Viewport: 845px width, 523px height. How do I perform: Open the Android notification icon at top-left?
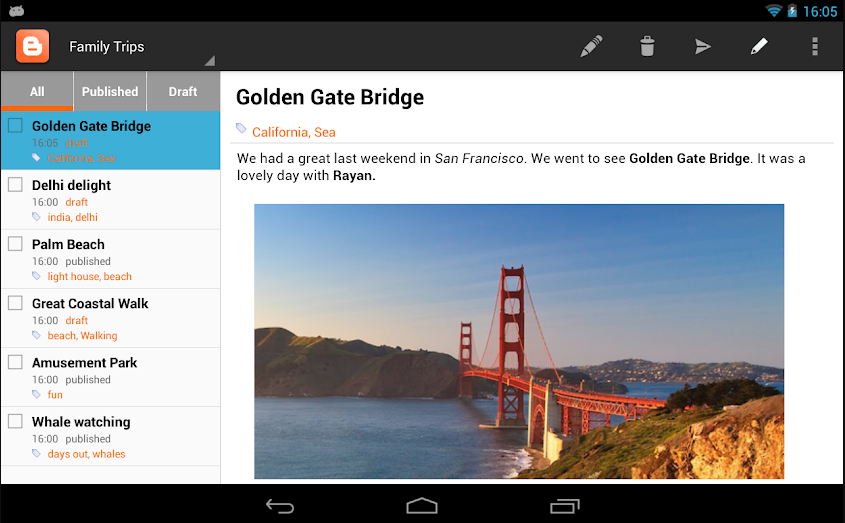click(x=17, y=11)
